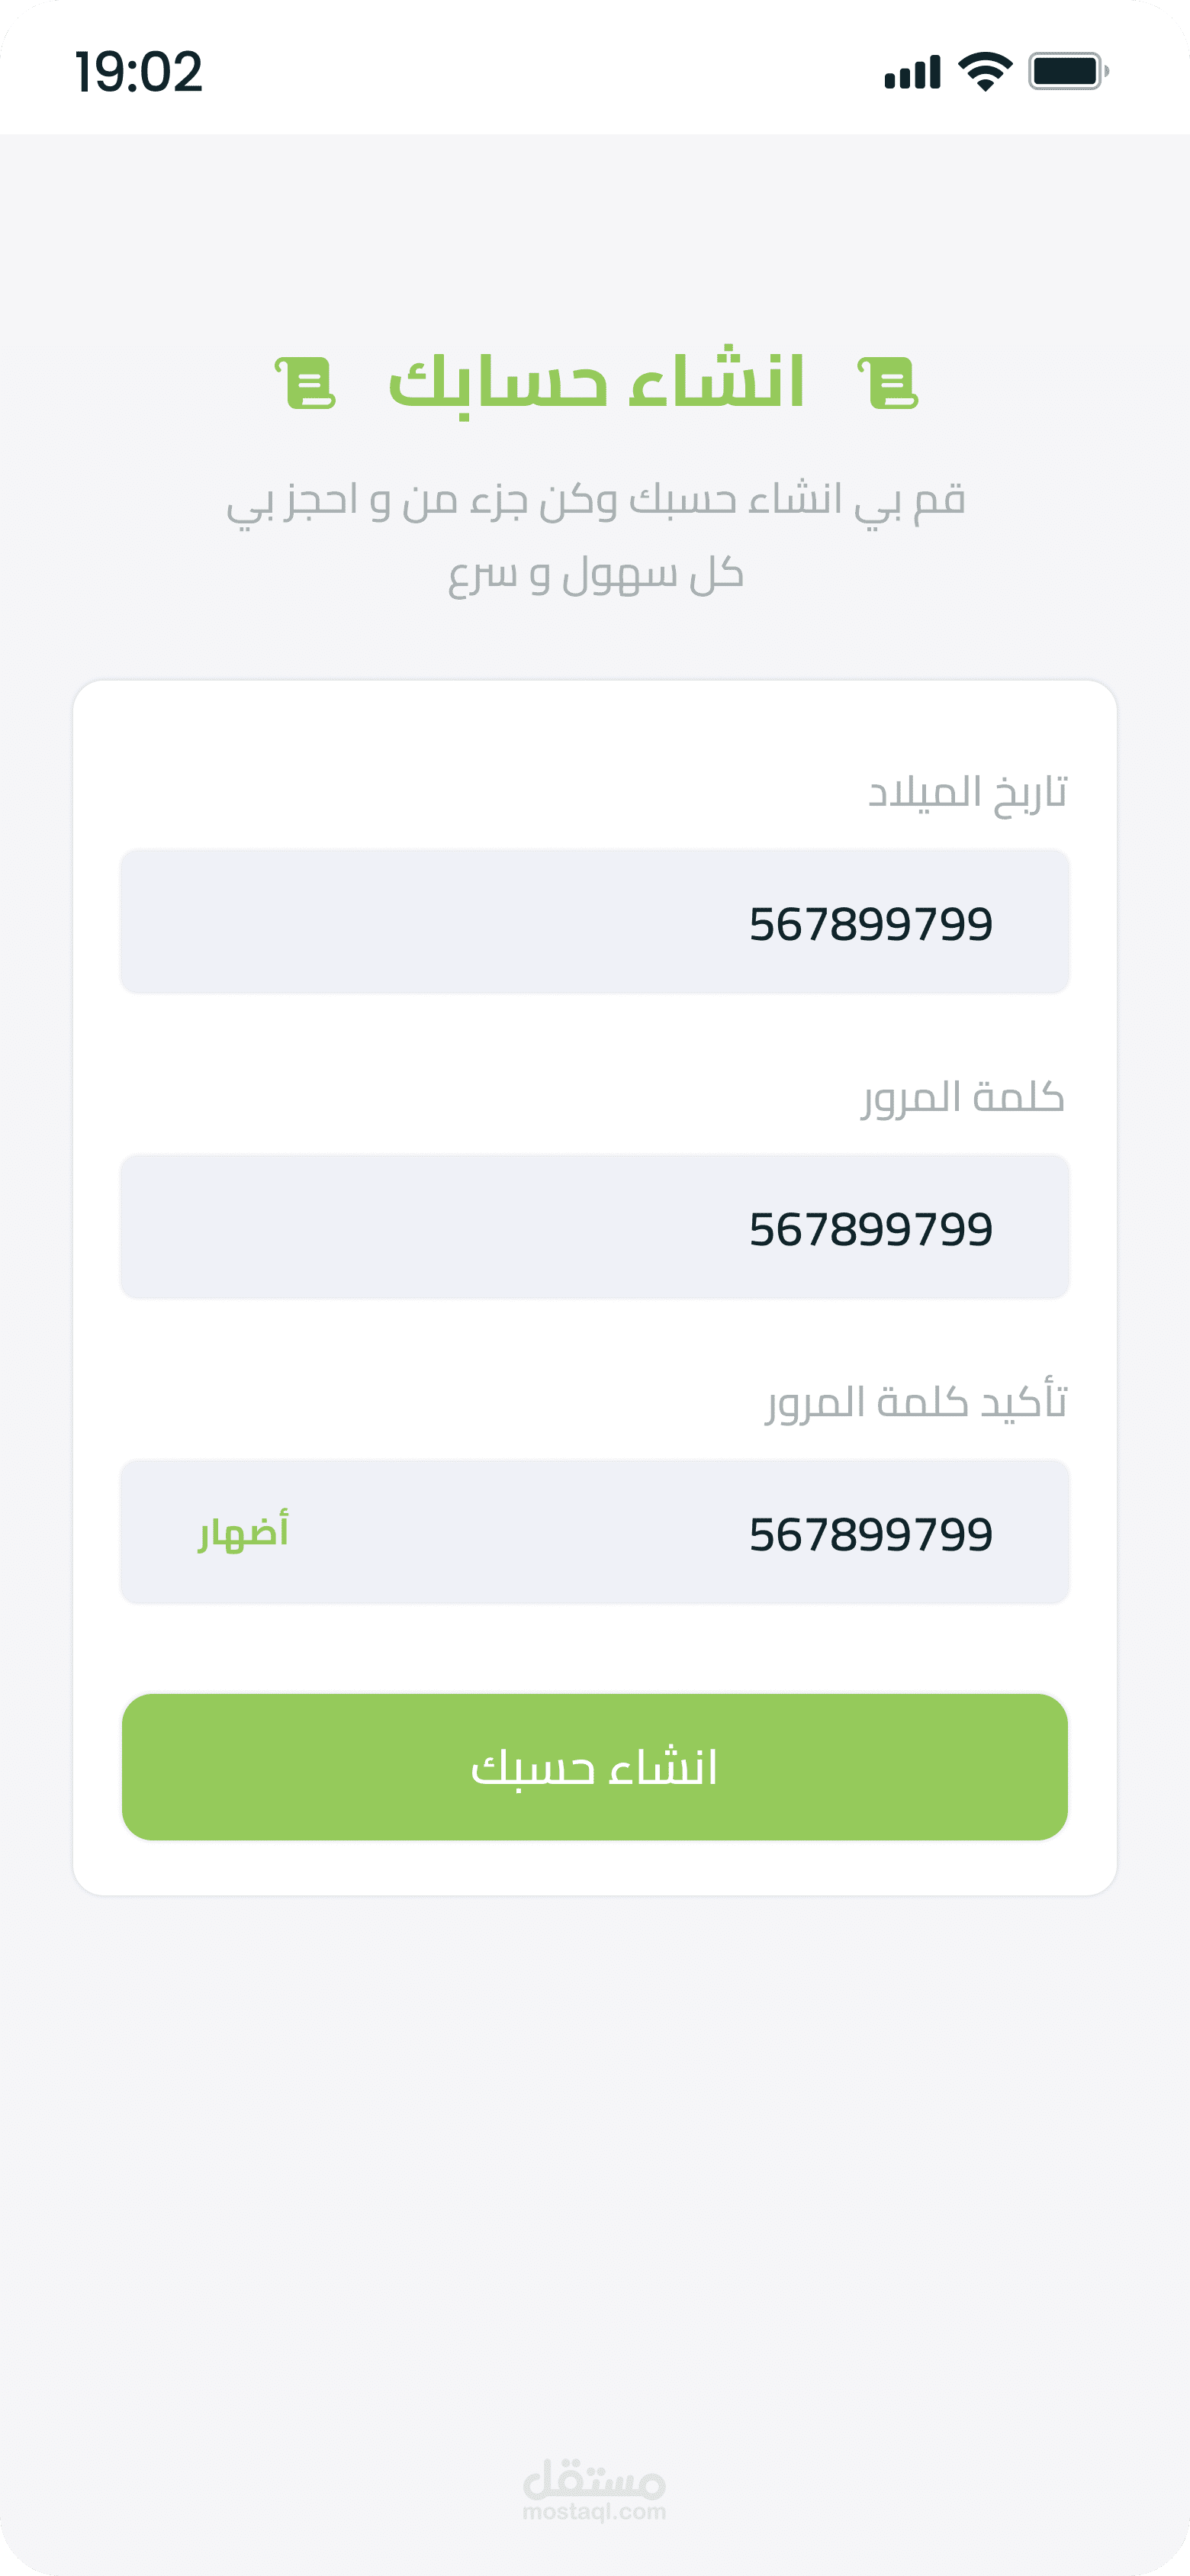Click the تأكيد كلمة المرور field label
This screenshot has width=1190, height=2576.
pos(917,1402)
